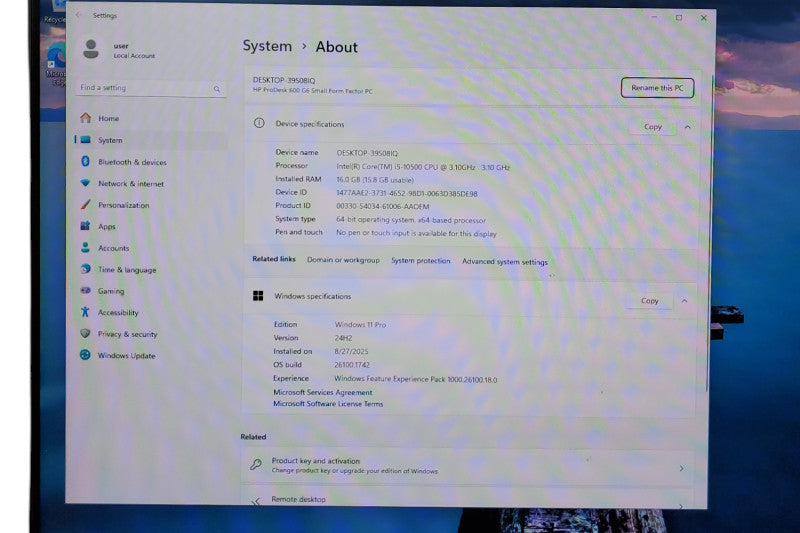Click the Product key and activation key icon
The image size is (800, 533).
point(256,464)
